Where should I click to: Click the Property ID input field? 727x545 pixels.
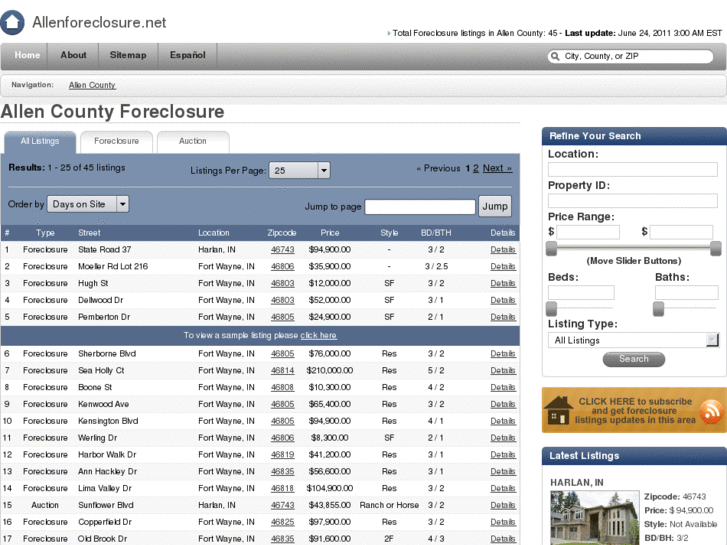(632, 201)
